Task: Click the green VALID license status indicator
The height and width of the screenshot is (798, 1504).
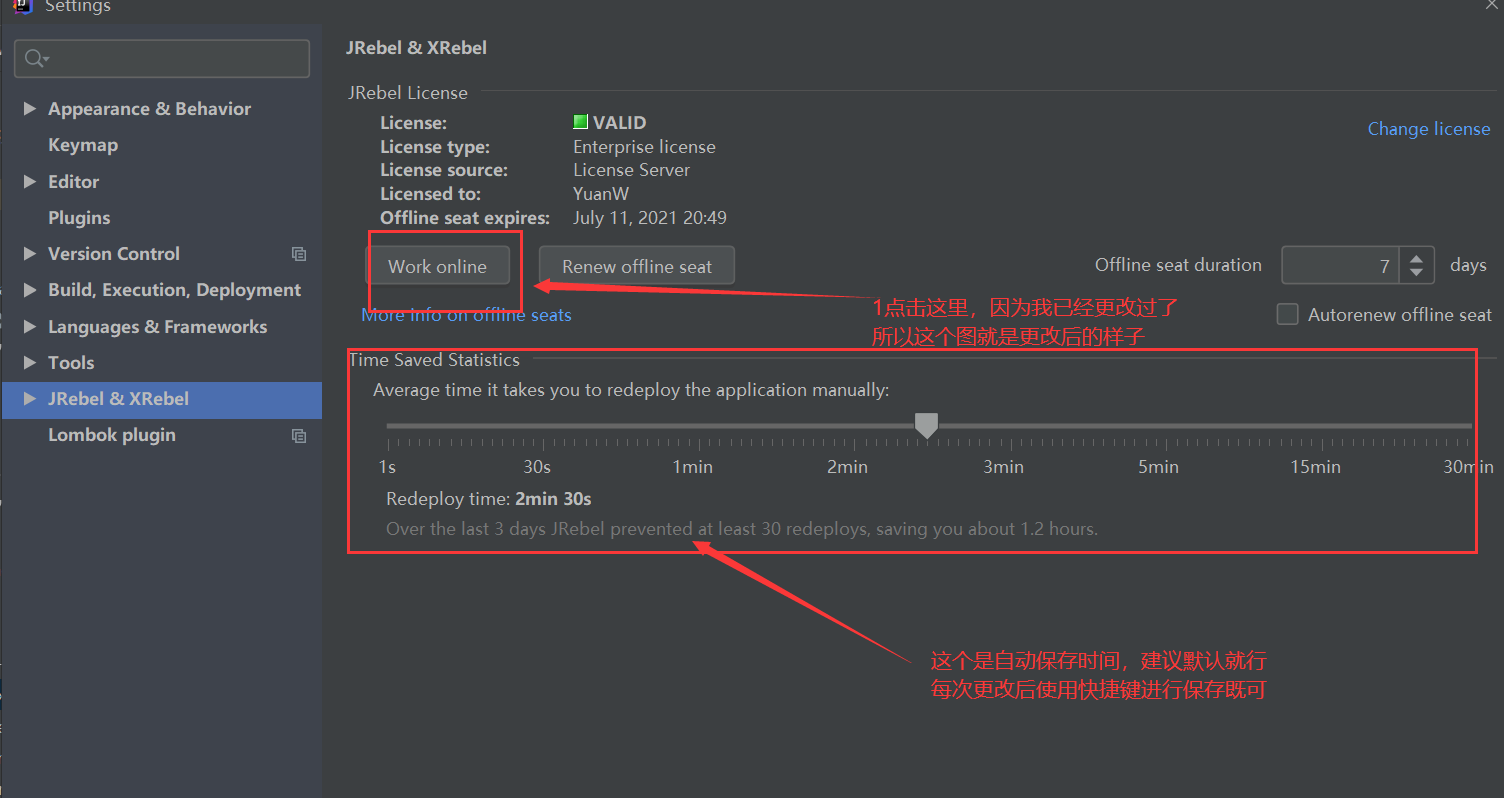Action: (x=580, y=122)
